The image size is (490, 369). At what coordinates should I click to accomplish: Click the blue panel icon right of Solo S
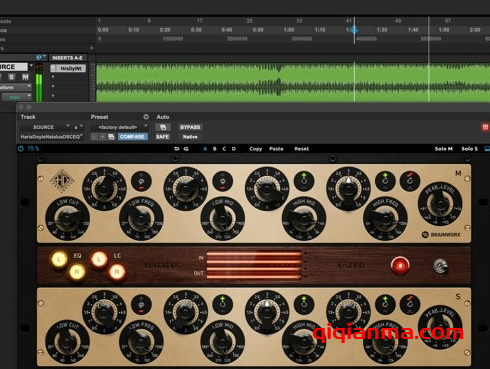pyautogui.click(x=487, y=149)
